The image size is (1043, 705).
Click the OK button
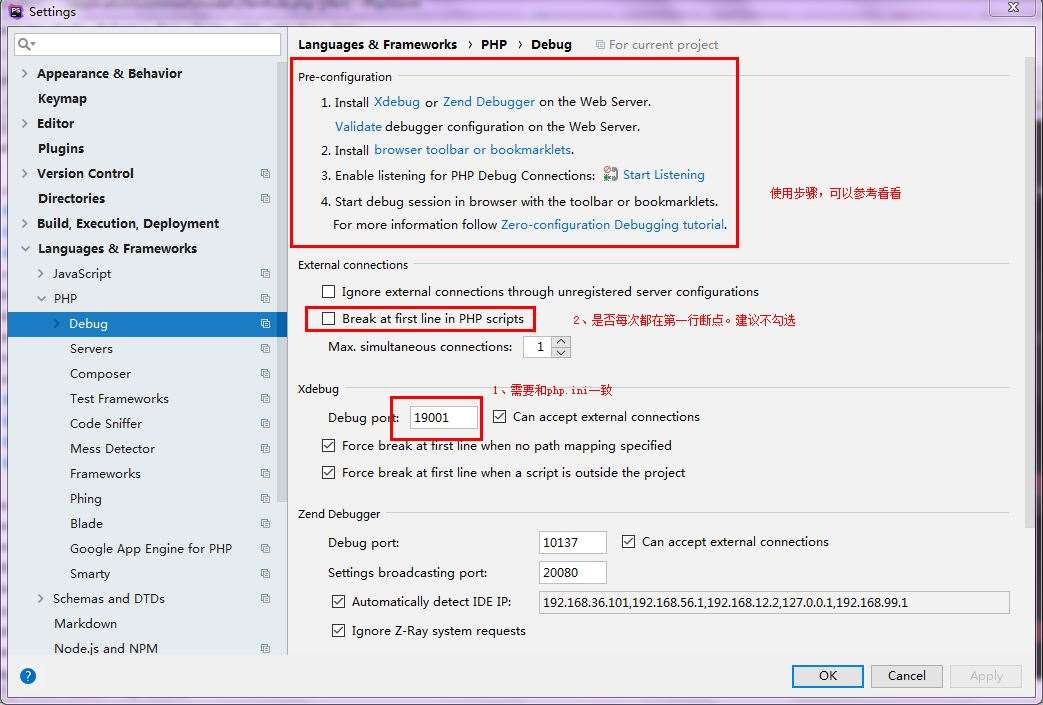coord(827,676)
